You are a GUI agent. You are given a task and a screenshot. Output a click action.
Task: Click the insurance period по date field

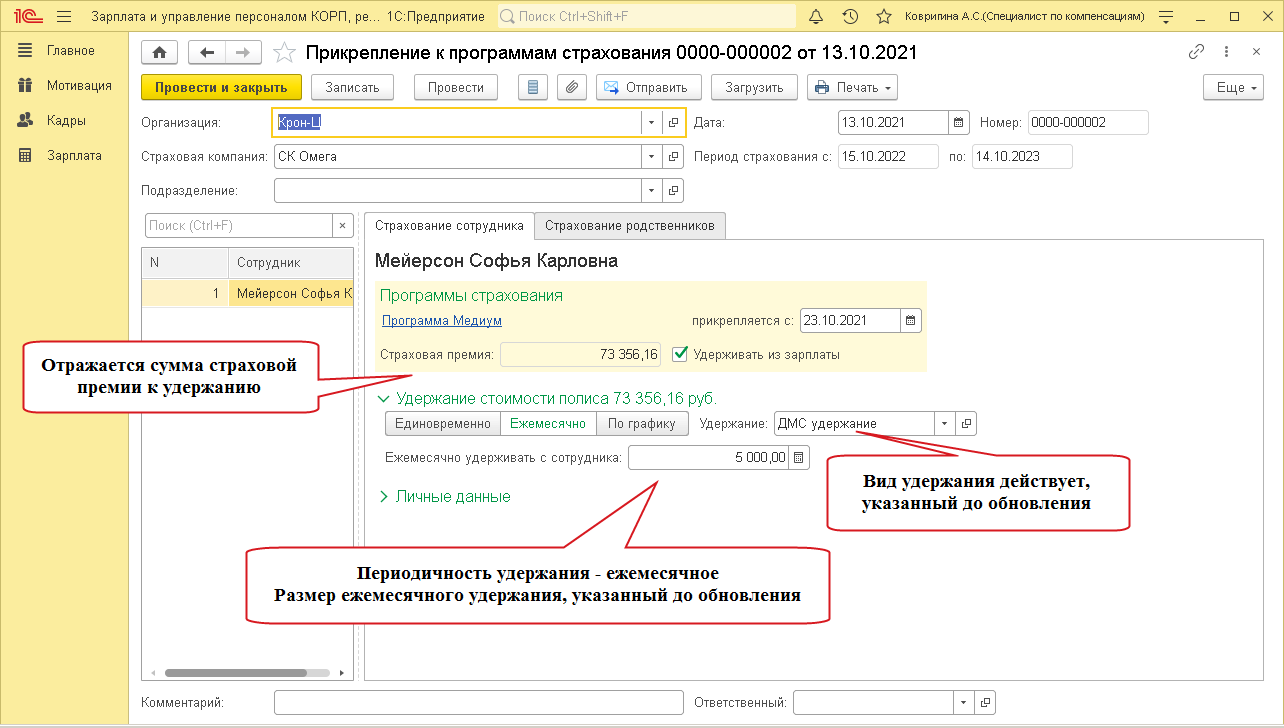point(1022,157)
